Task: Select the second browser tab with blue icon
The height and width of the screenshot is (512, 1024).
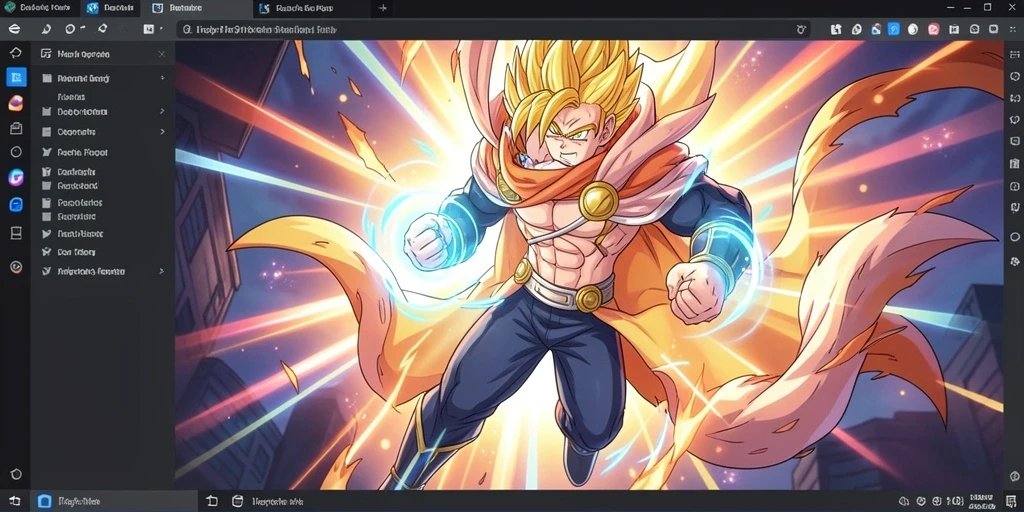Action: [x=111, y=8]
